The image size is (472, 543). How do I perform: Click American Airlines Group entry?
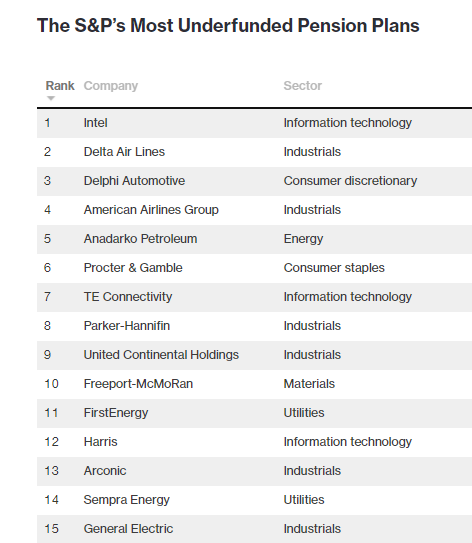click(151, 210)
